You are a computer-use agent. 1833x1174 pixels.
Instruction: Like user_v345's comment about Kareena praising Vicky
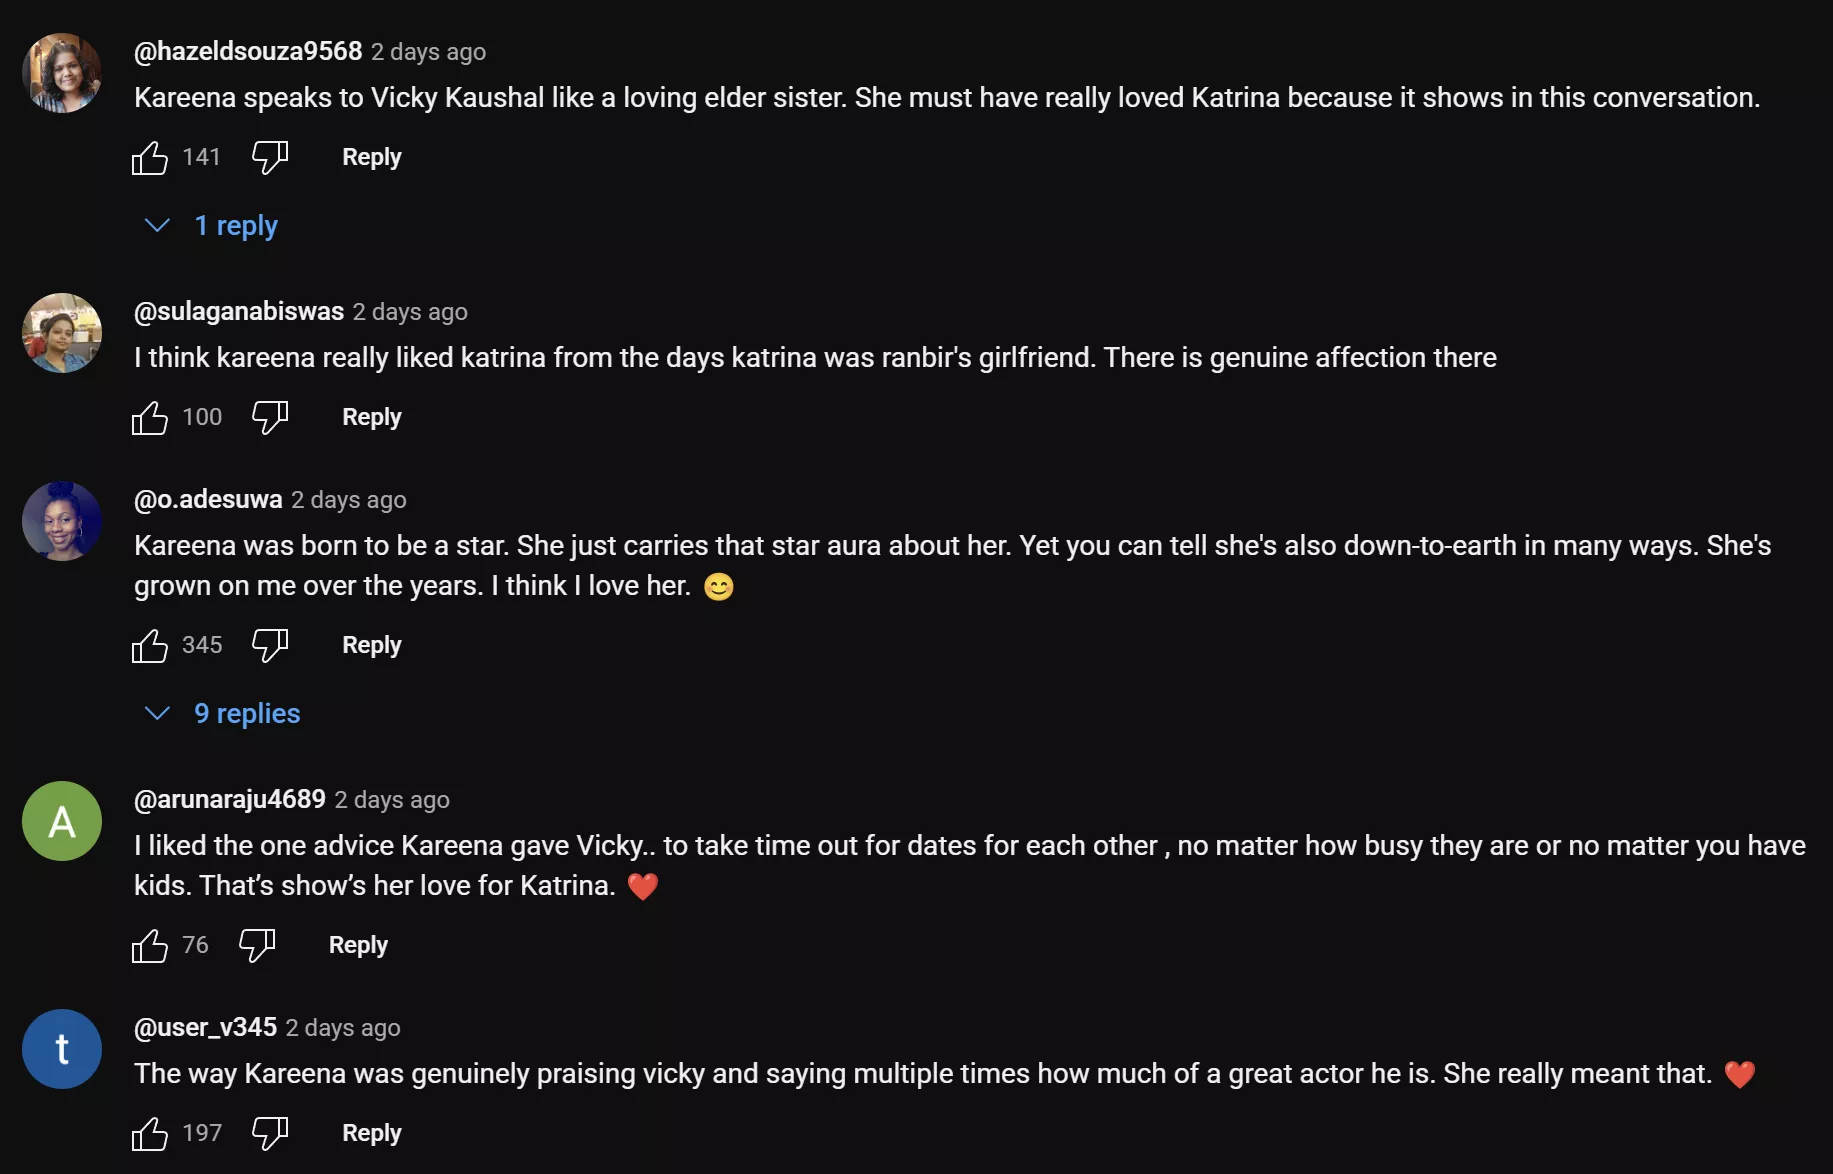(150, 1133)
